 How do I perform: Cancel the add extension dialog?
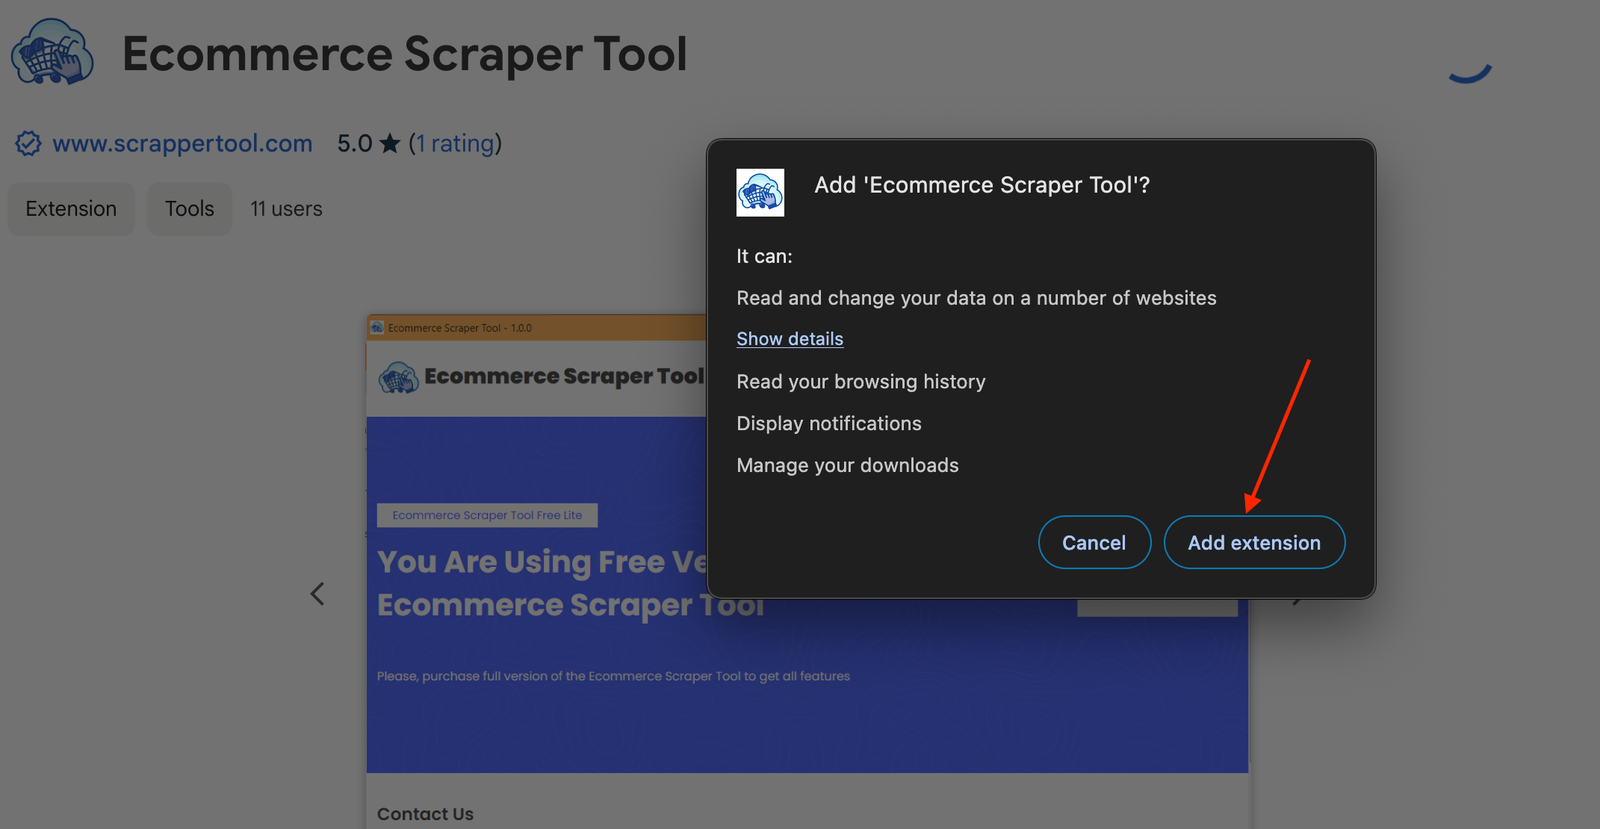point(1094,542)
